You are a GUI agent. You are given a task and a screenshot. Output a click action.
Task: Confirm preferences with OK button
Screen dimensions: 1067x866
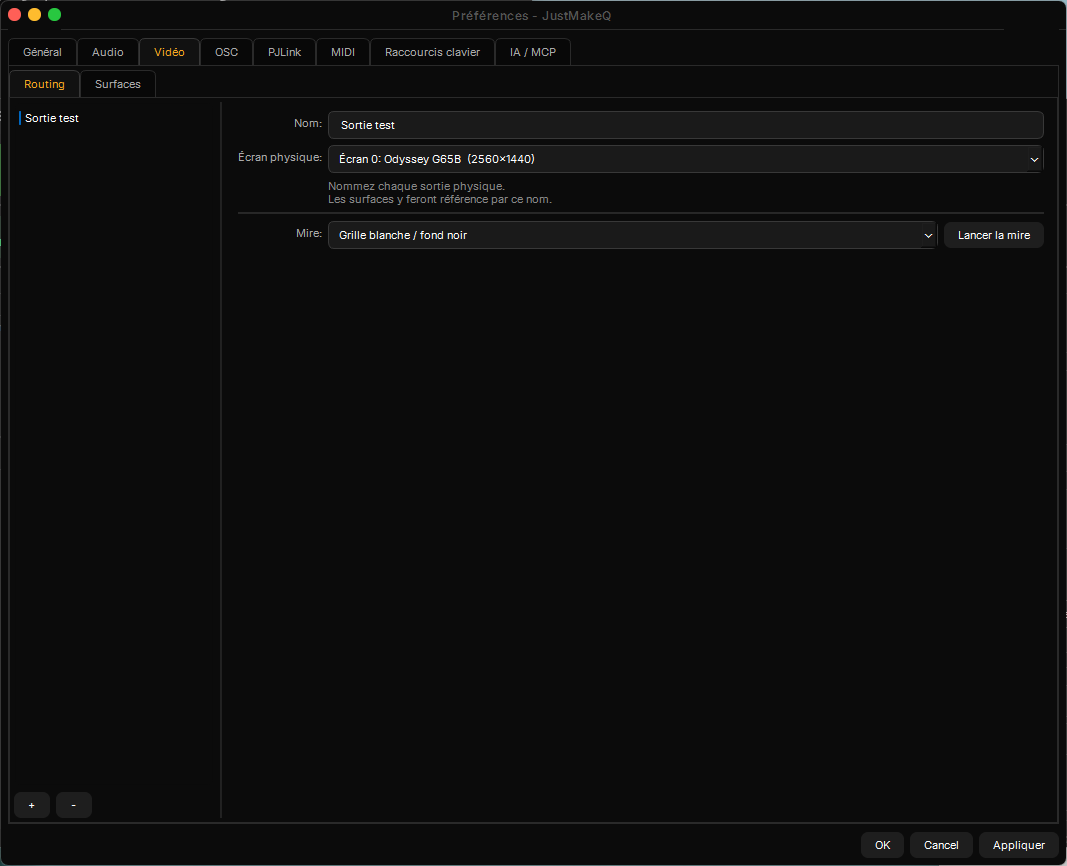click(883, 845)
